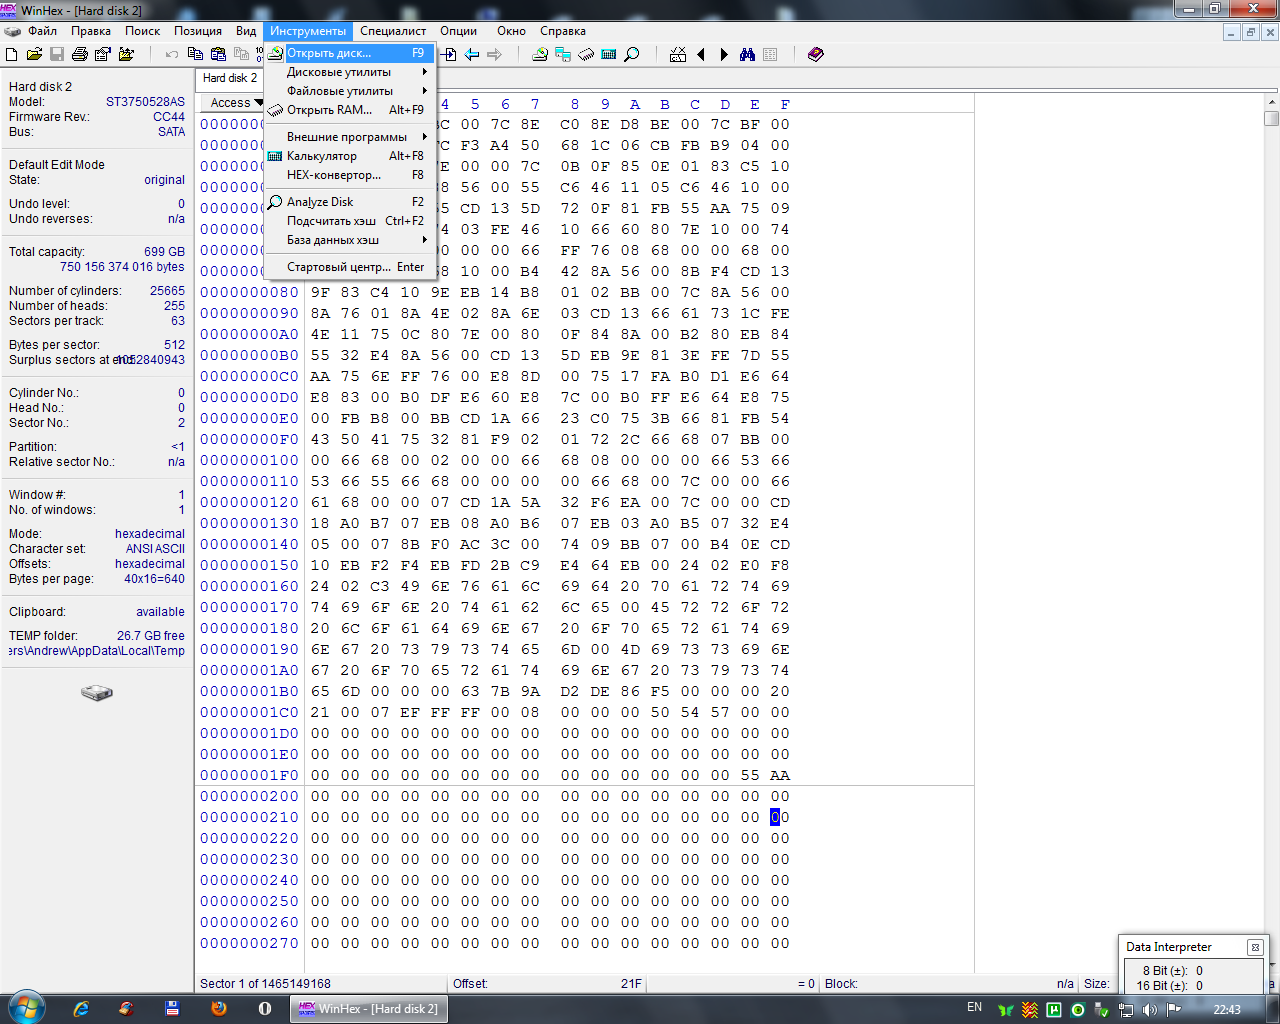Open the Опции menu
The height and width of the screenshot is (1024, 1280).
[x=458, y=31]
